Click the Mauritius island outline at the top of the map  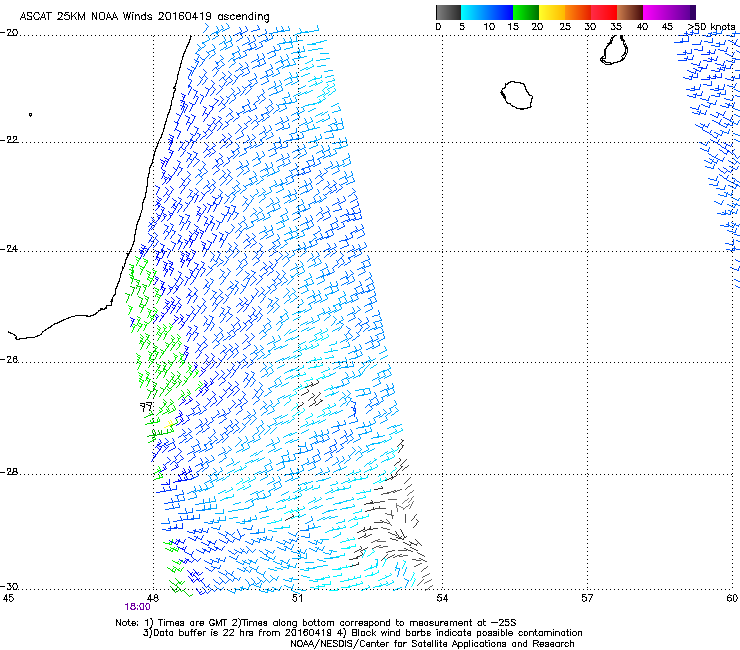[614, 50]
